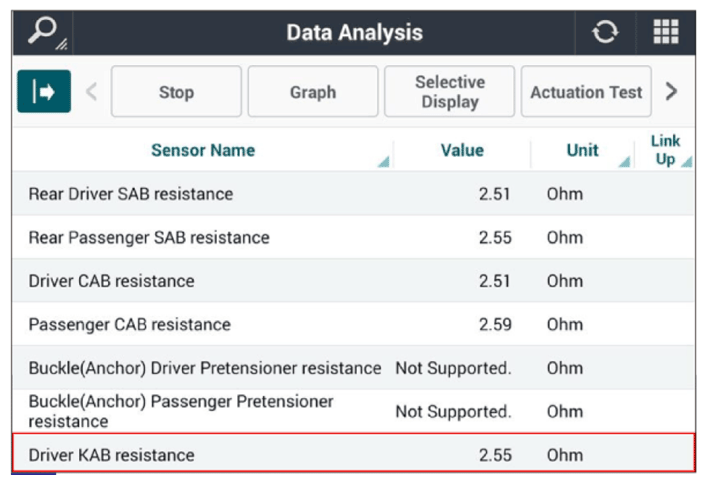Select the highlighted Driver KAB resistance row
Screen dimensions: 707x484
354,454
